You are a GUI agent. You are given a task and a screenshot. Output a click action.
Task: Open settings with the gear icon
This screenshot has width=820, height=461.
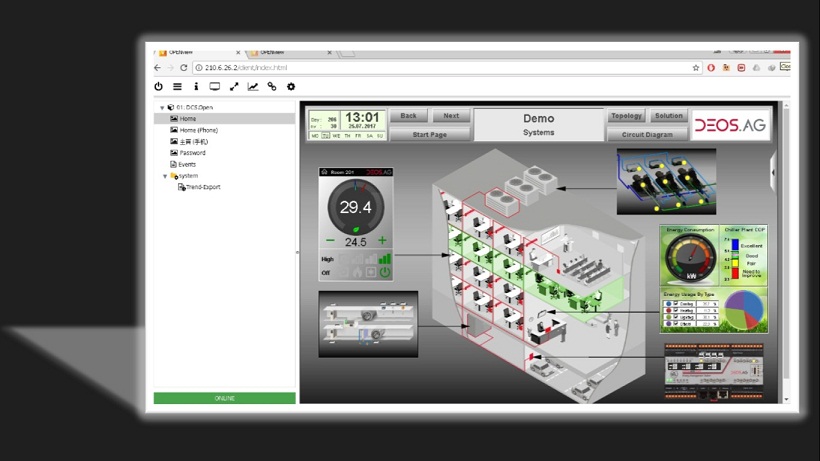coord(291,87)
